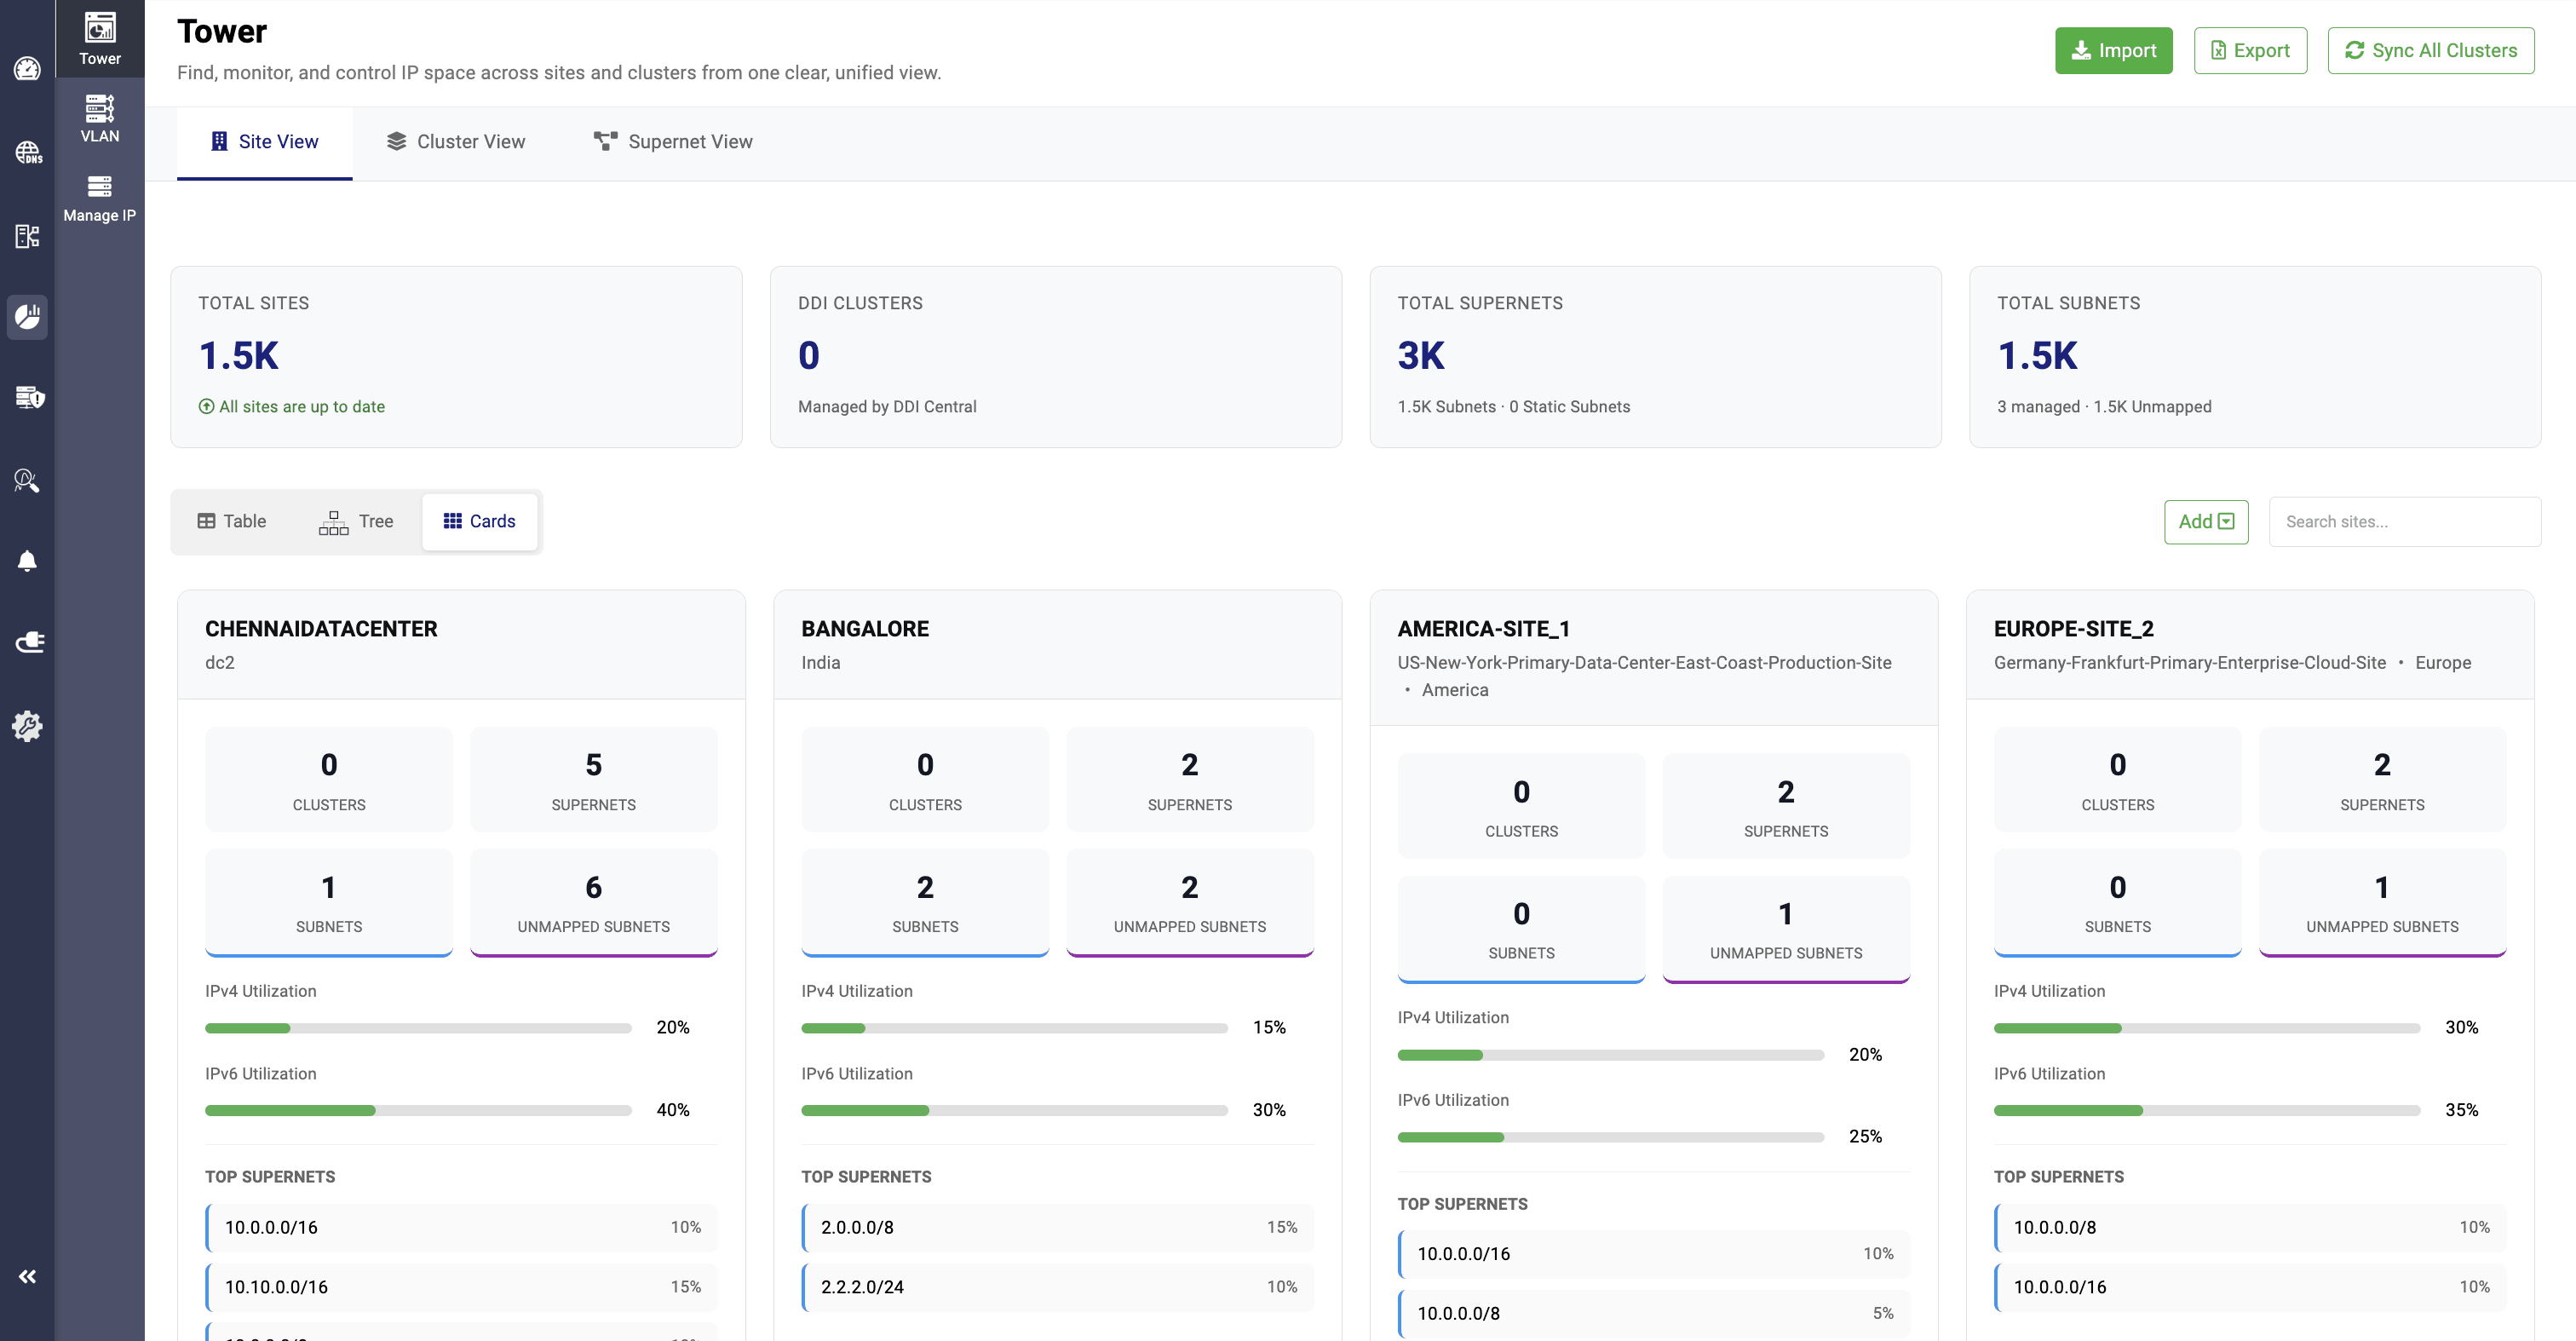Open the wrench settings gear icon
Viewport: 2576px width, 1341px height.
pos(27,726)
